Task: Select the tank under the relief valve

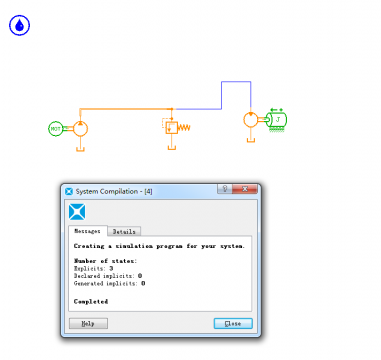Action: click(x=172, y=147)
